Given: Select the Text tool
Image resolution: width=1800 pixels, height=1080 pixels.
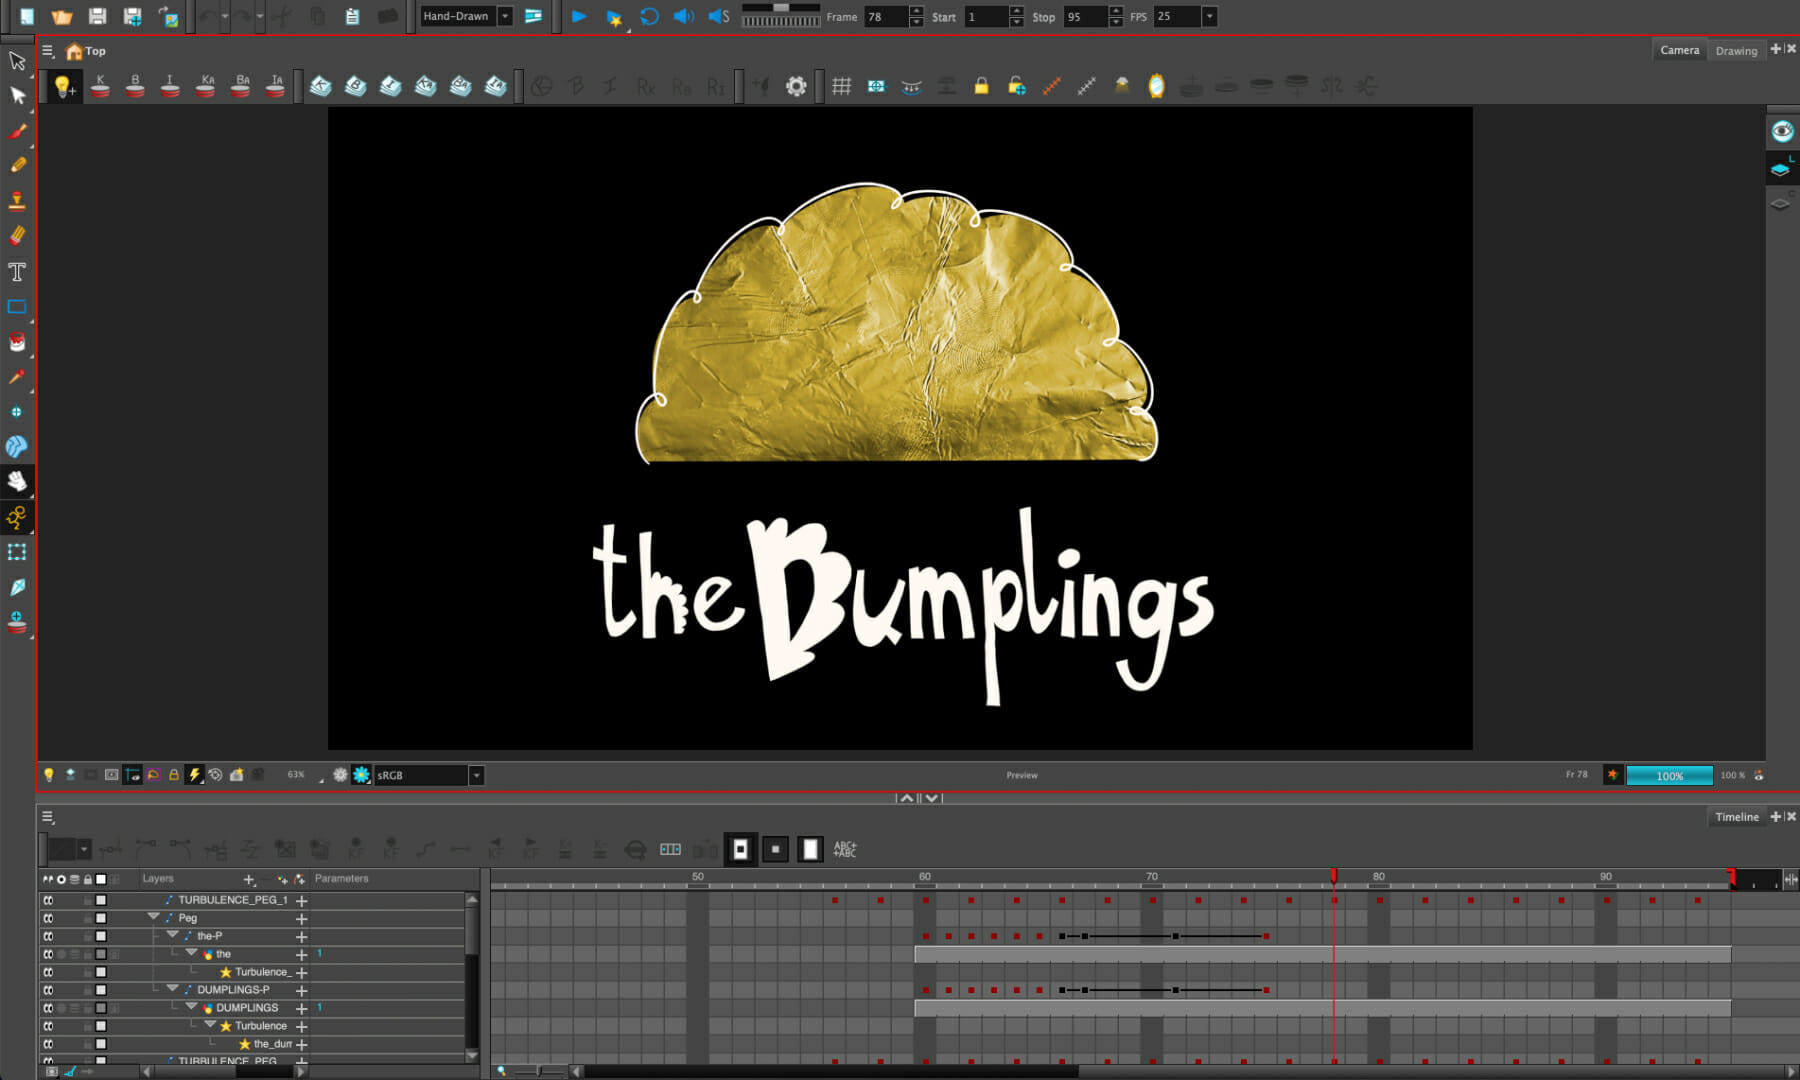Looking at the screenshot, I should (17, 272).
